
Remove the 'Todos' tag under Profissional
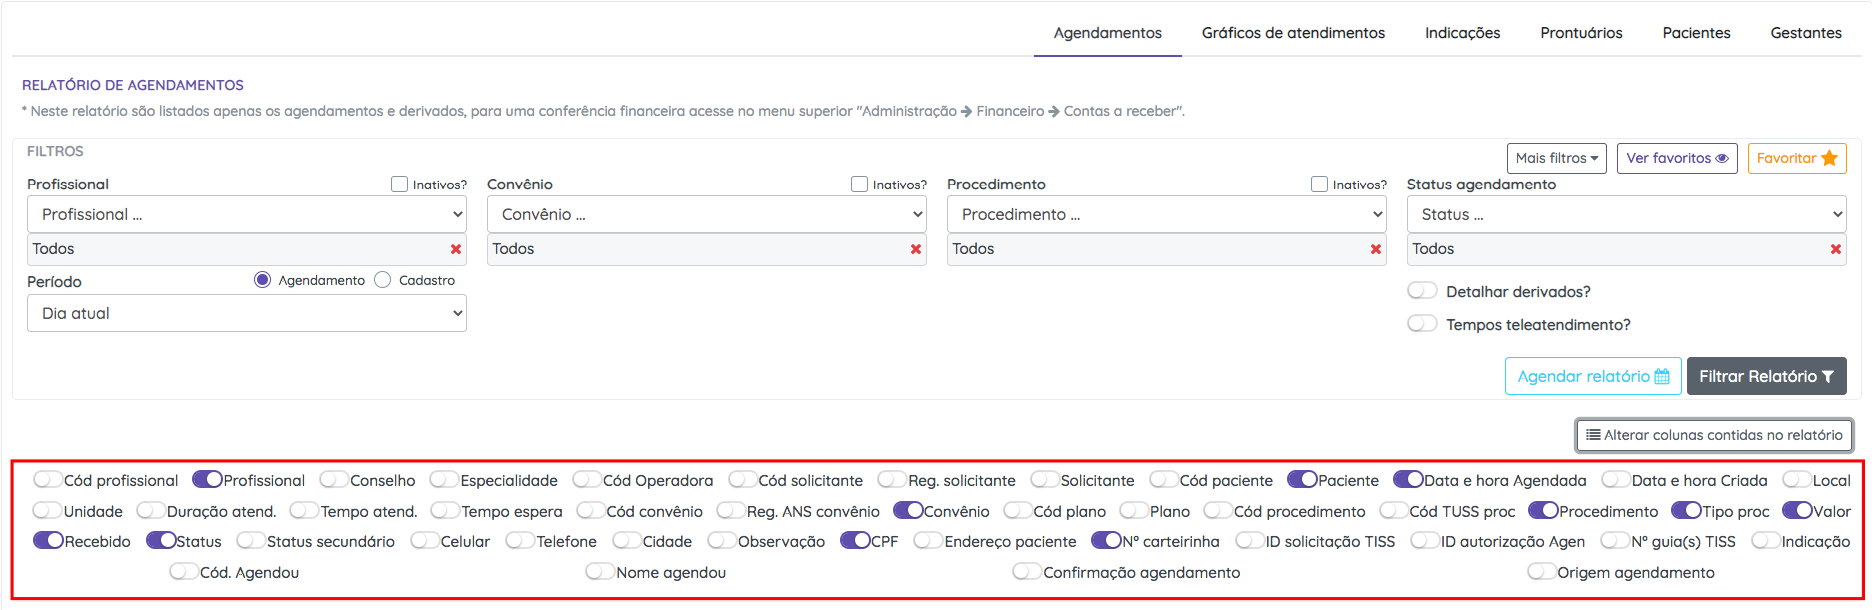click(x=456, y=249)
